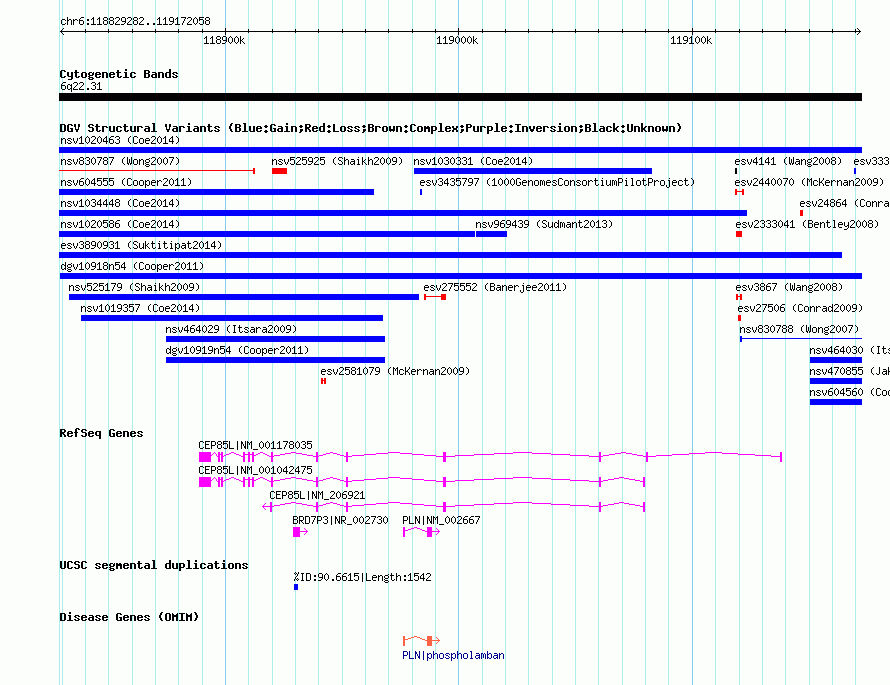Select %ID:90.6615|Length:1542 label
The image size is (890, 685).
point(362,577)
